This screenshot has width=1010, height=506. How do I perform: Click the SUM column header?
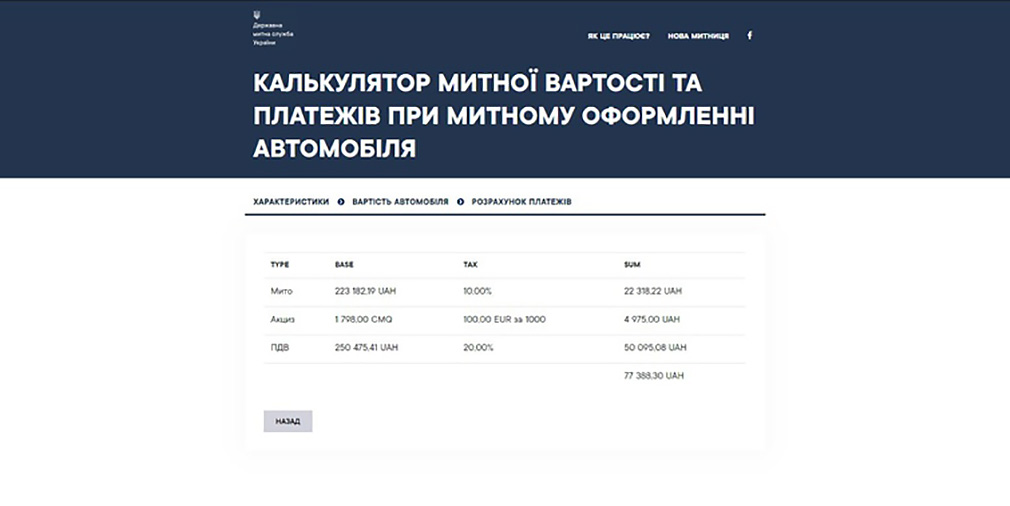pyautogui.click(x=632, y=265)
